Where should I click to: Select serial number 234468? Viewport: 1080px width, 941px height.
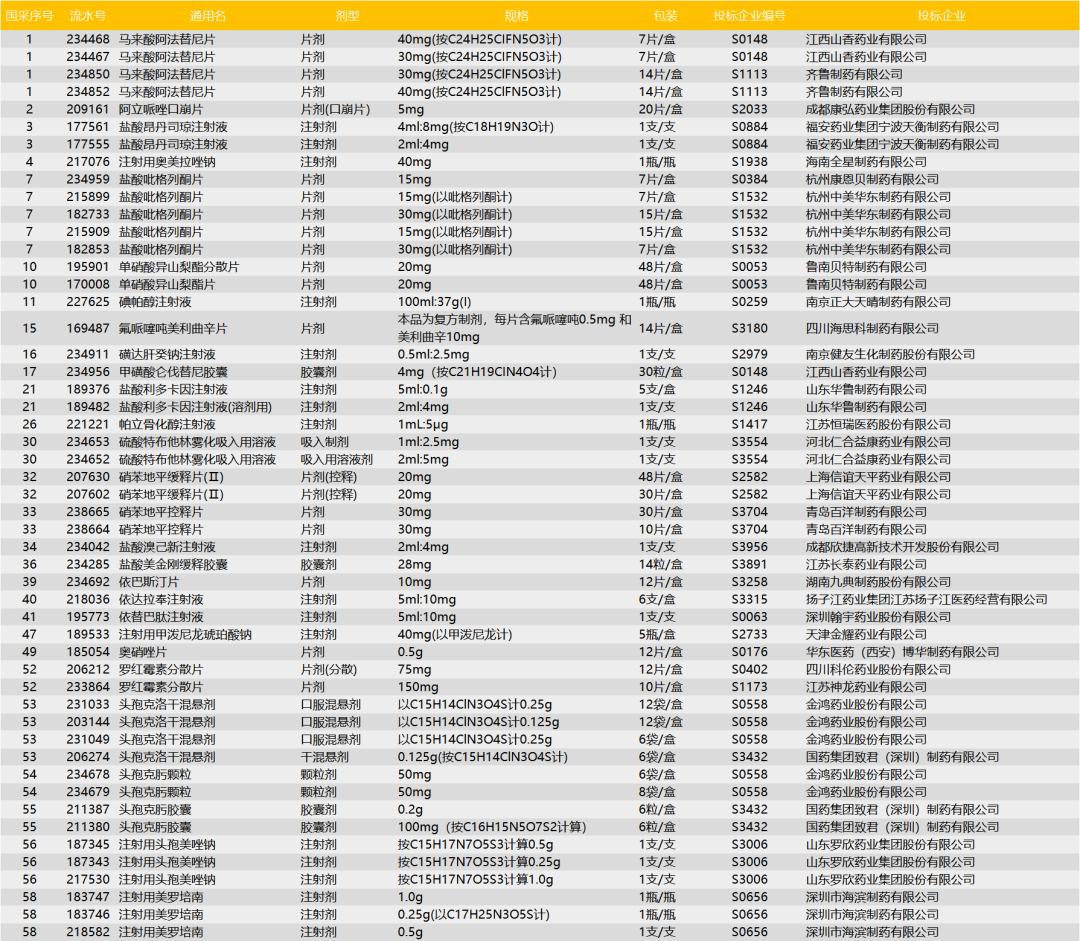point(88,39)
